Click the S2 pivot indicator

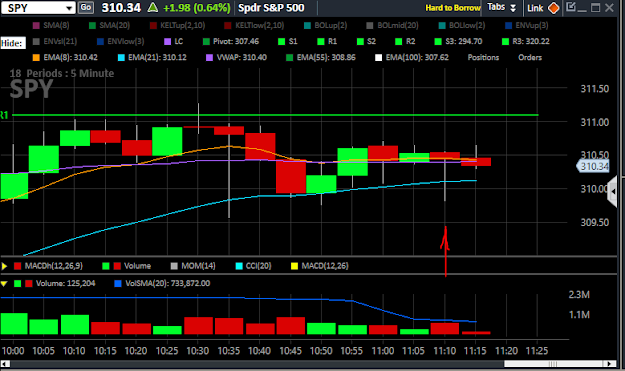click(366, 41)
